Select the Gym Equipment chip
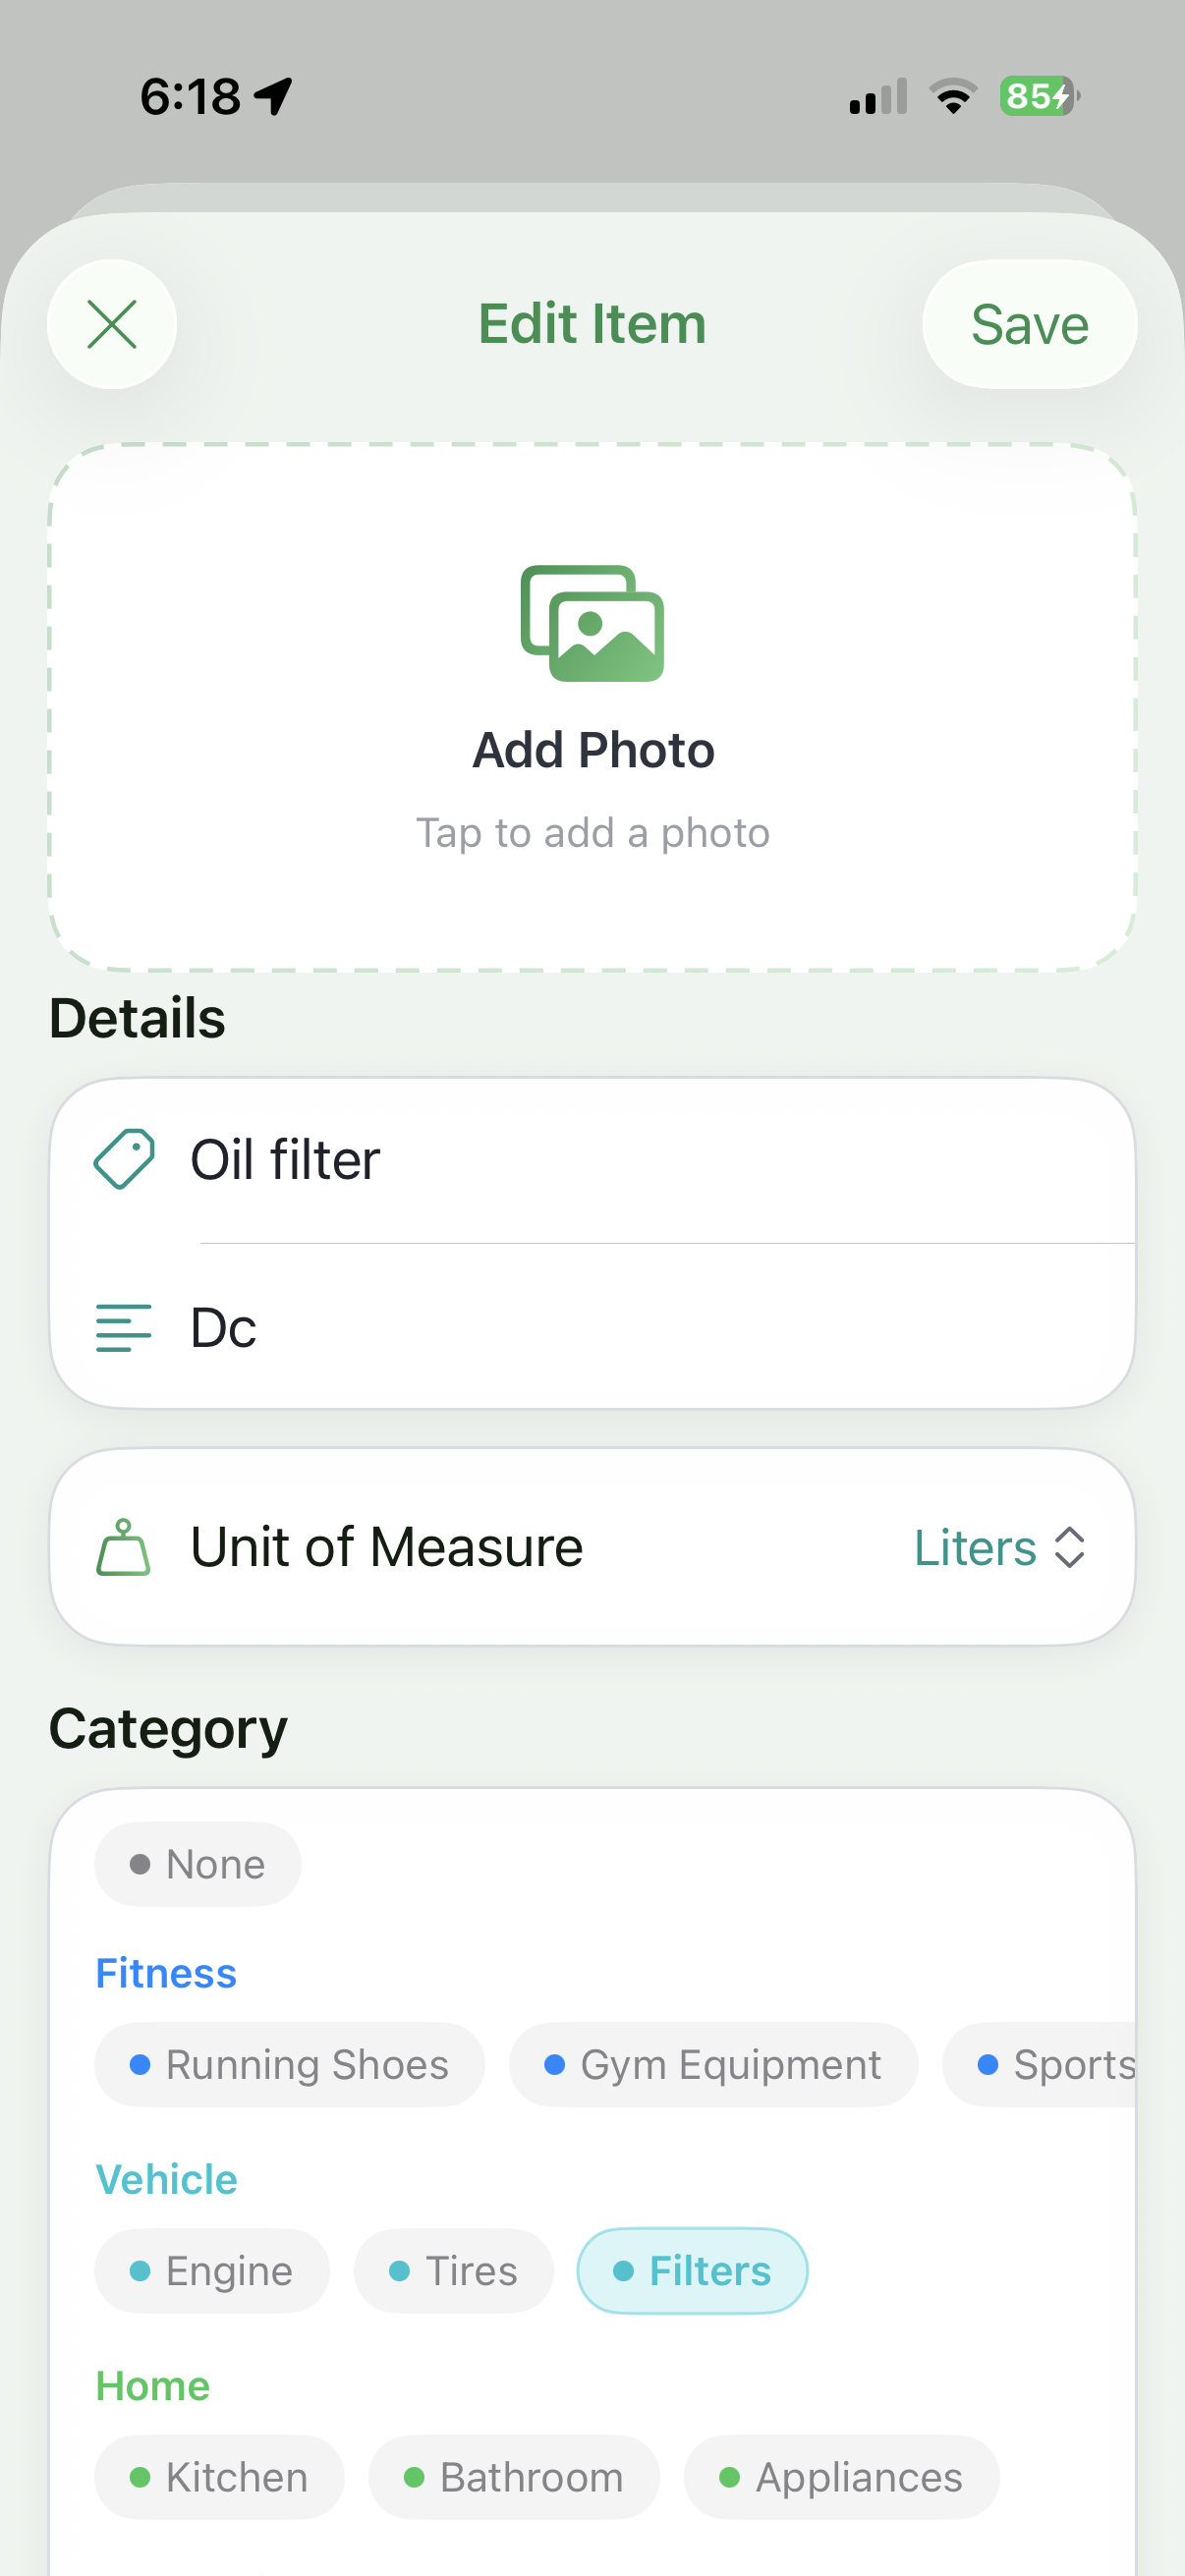1185x2576 pixels. coord(713,2065)
